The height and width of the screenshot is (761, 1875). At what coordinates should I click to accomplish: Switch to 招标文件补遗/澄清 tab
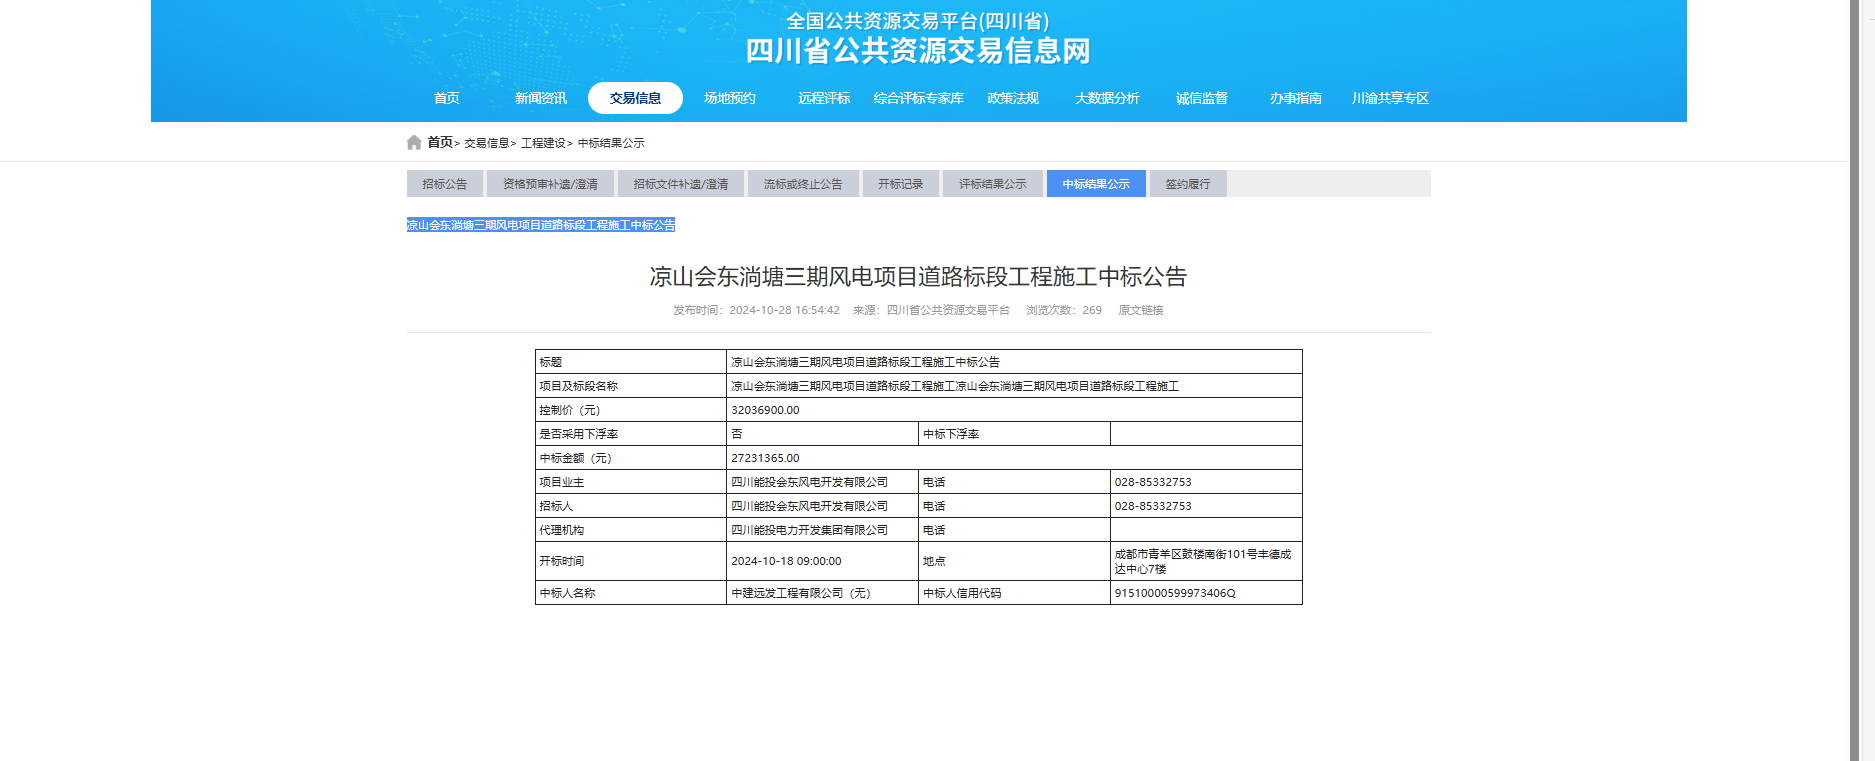681,184
